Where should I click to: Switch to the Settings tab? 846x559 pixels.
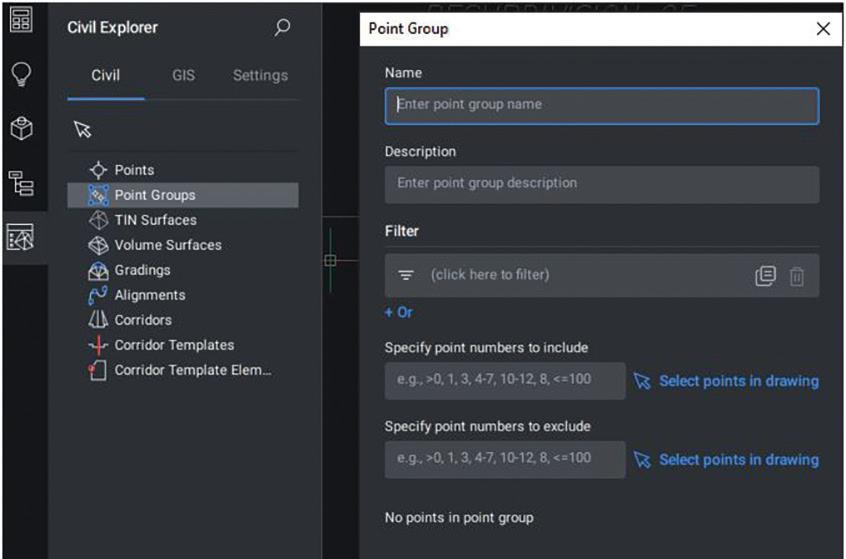pos(260,76)
